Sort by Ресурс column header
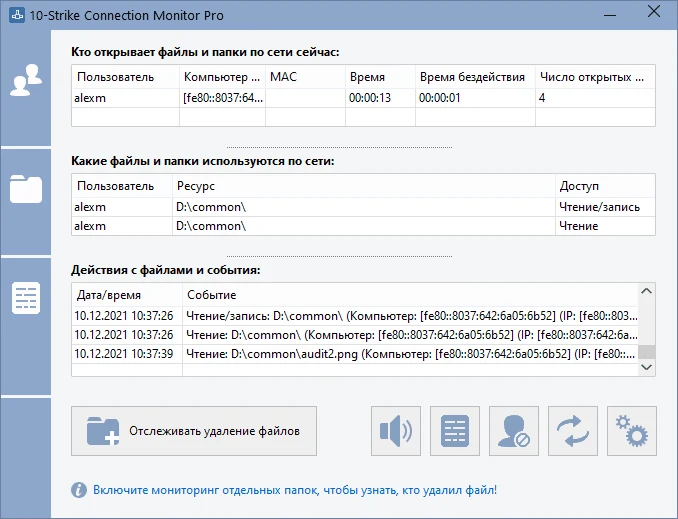The width and height of the screenshot is (678, 519). [364, 186]
